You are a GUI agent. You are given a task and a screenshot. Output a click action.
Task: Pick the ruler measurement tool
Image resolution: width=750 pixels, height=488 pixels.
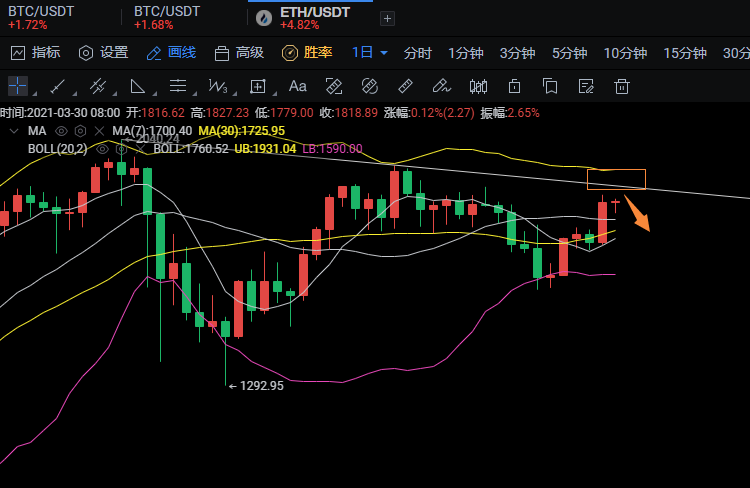point(405,87)
